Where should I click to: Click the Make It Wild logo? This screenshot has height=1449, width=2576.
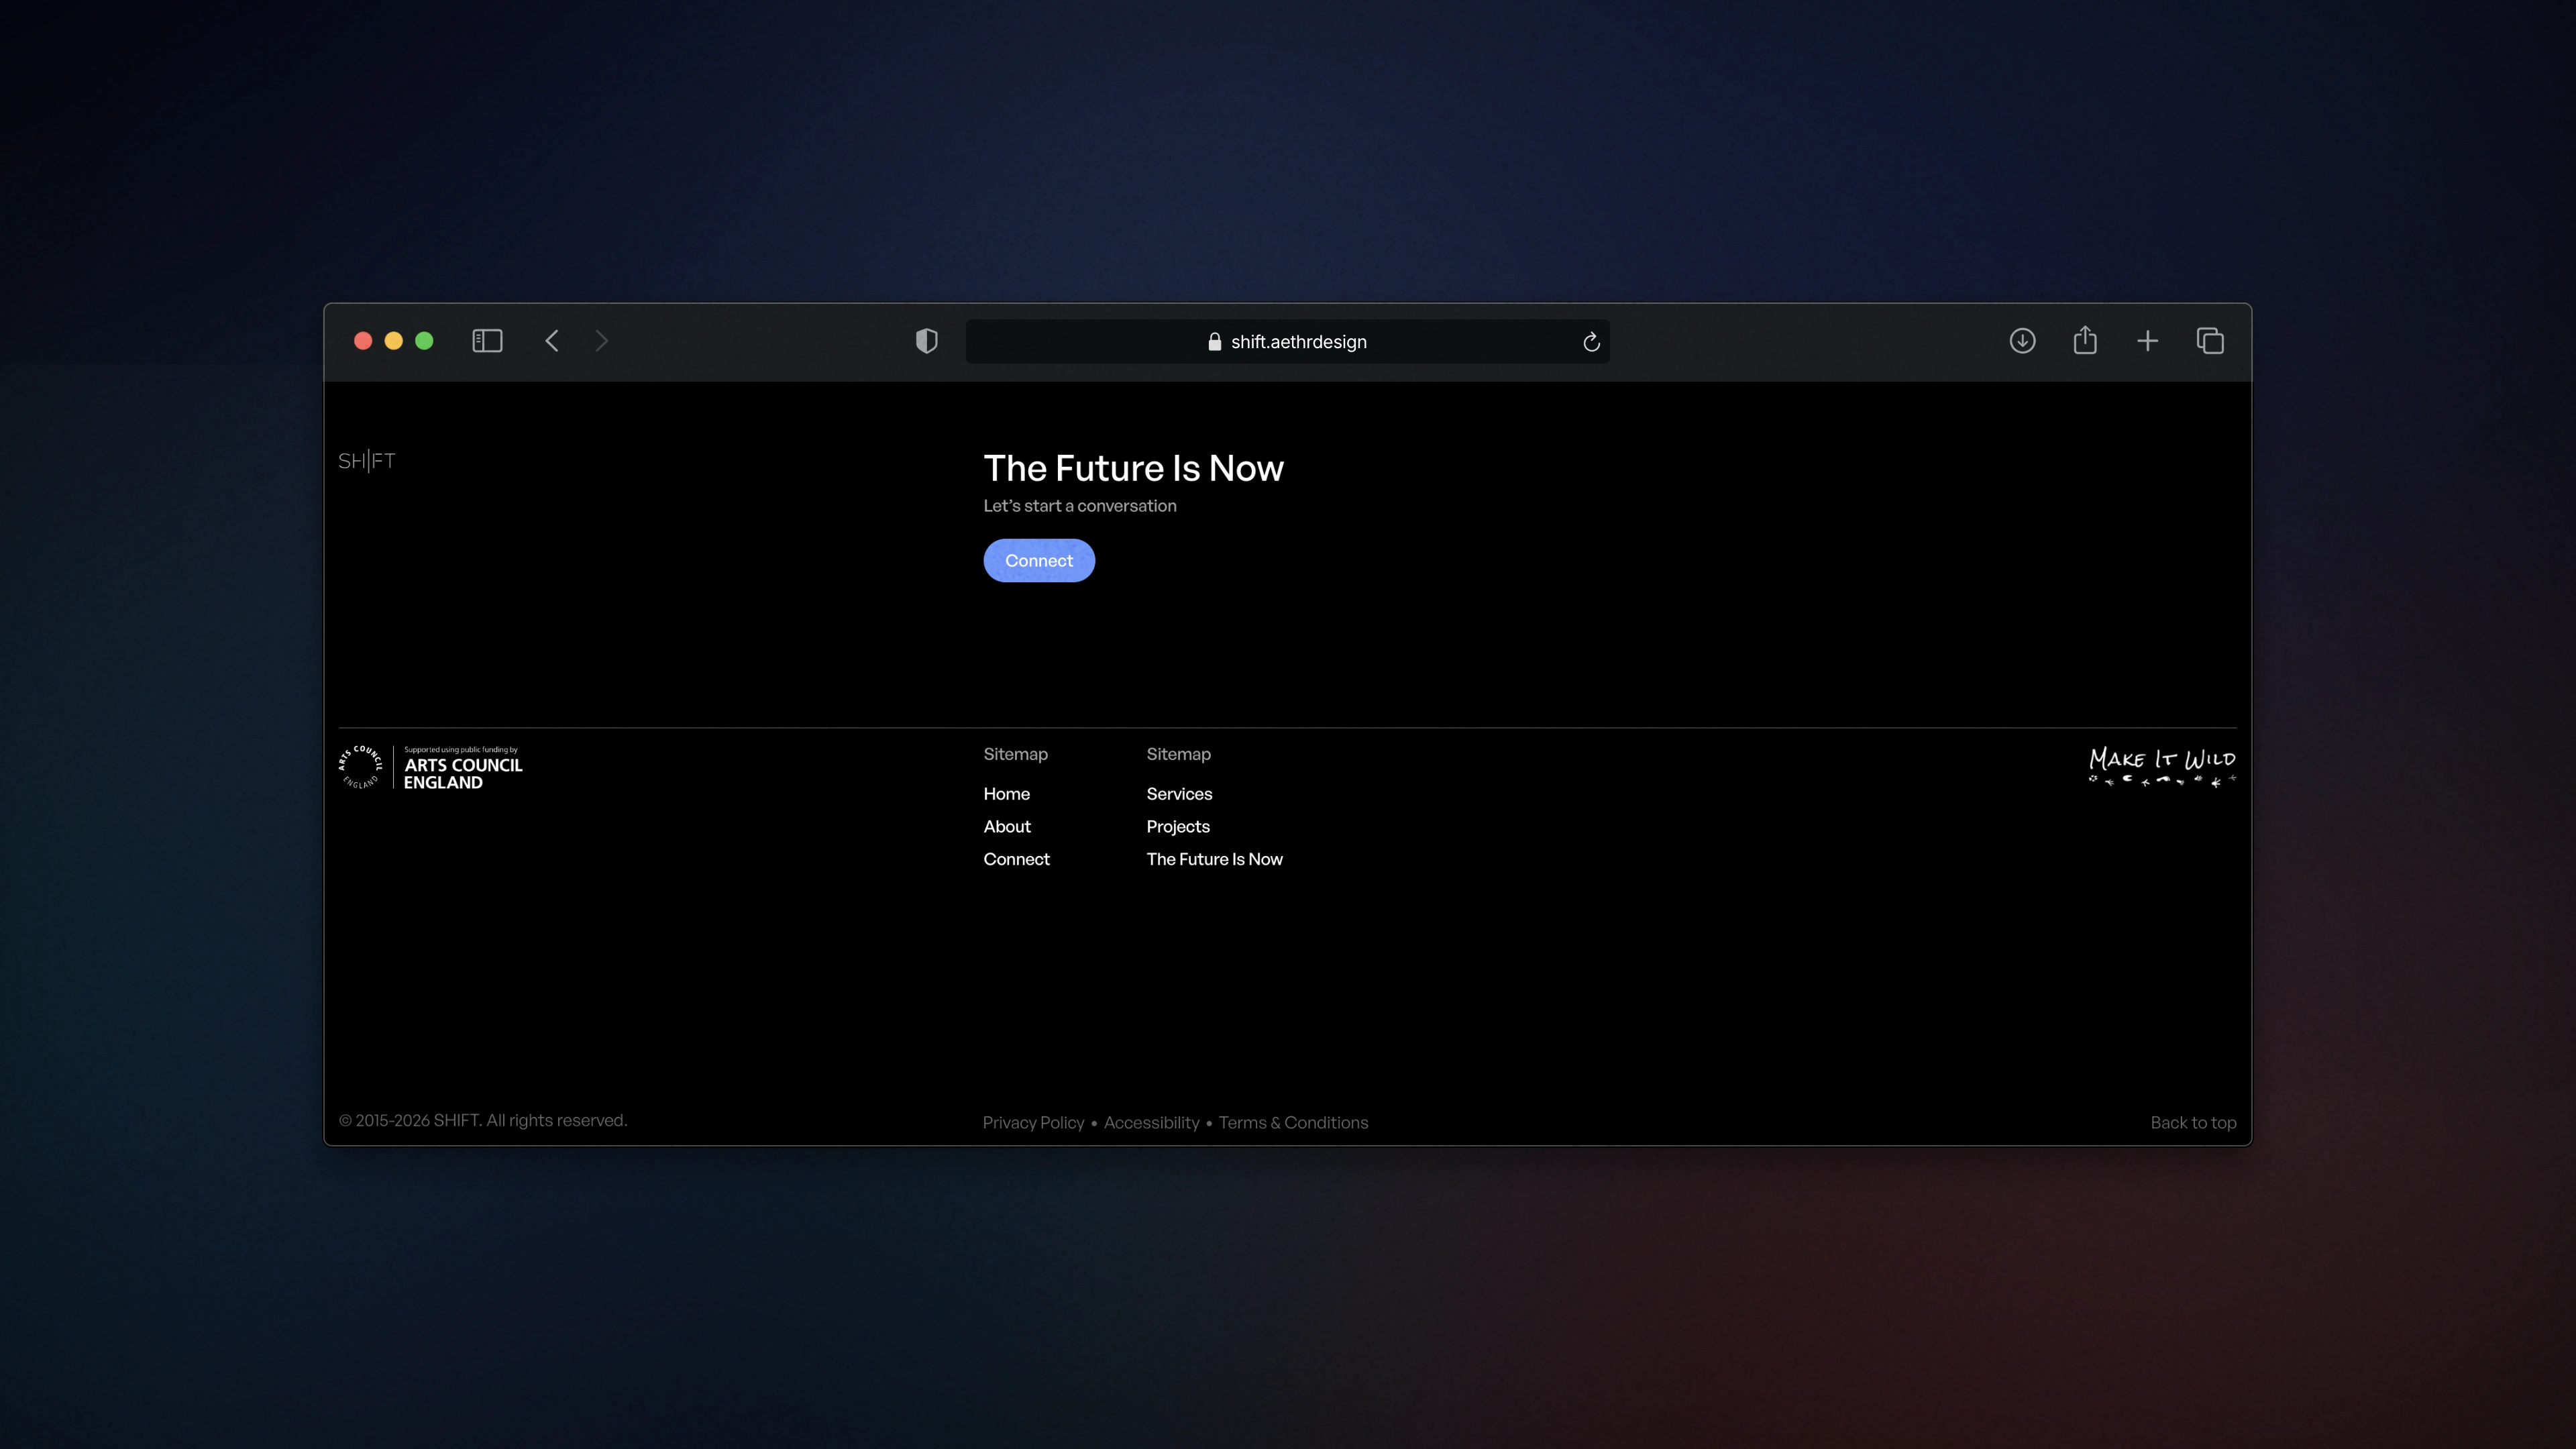click(2162, 767)
